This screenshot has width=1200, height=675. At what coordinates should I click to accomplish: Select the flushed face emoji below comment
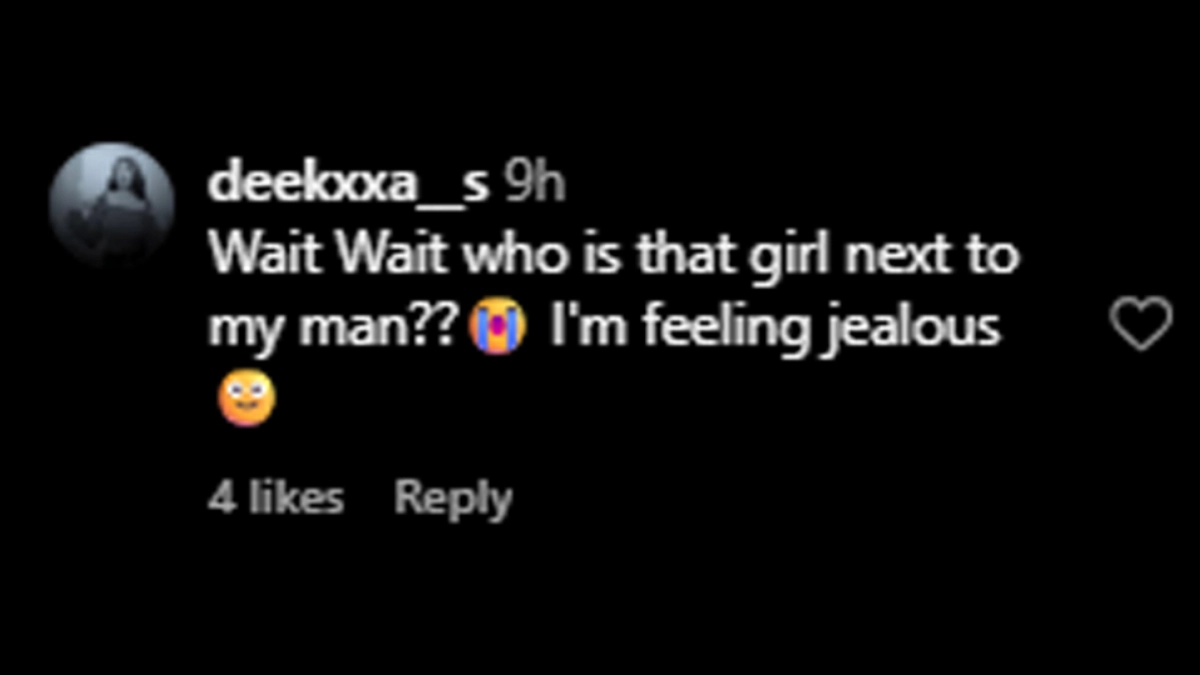coord(245,401)
